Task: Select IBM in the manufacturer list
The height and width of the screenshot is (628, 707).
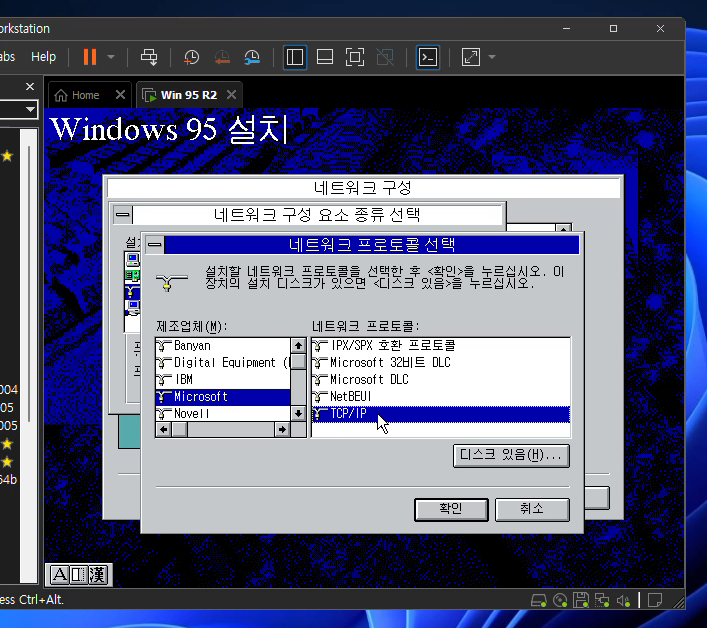Action: pos(223,380)
